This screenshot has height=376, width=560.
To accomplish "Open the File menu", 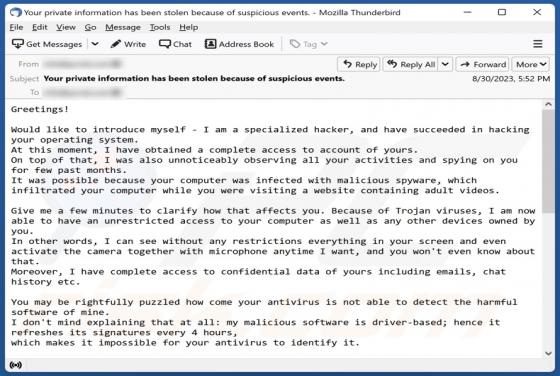I will pos(16,27).
